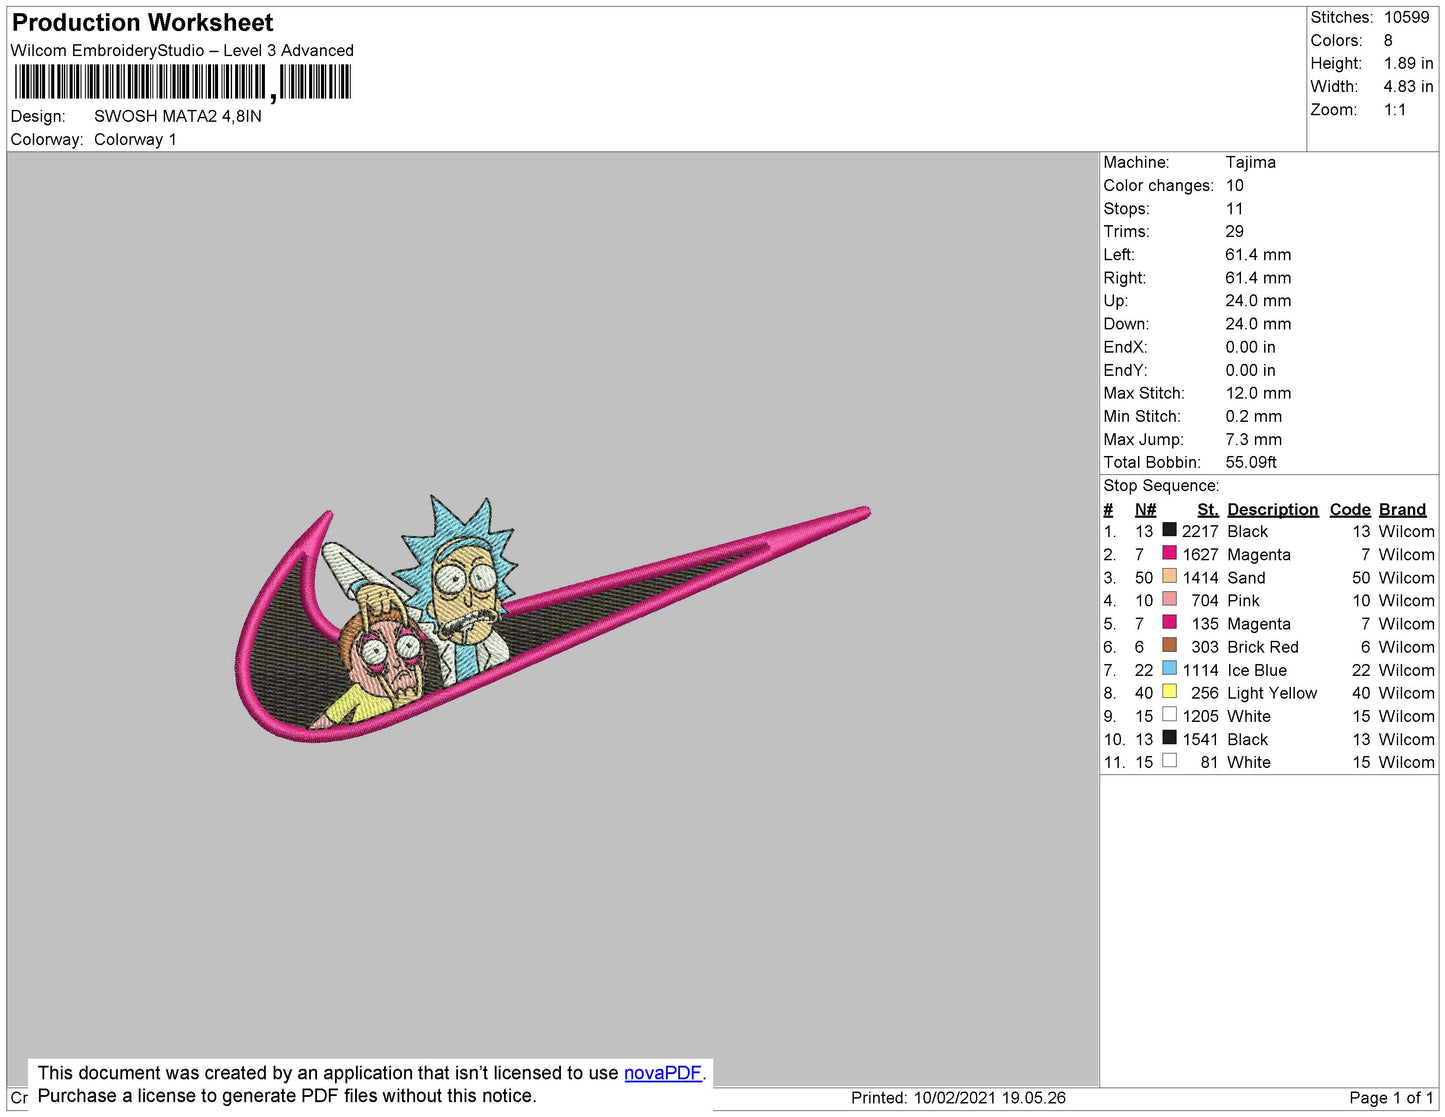Image resolution: width=1445 pixels, height=1117 pixels.
Task: Click the St. column header
Action: (x=1207, y=509)
